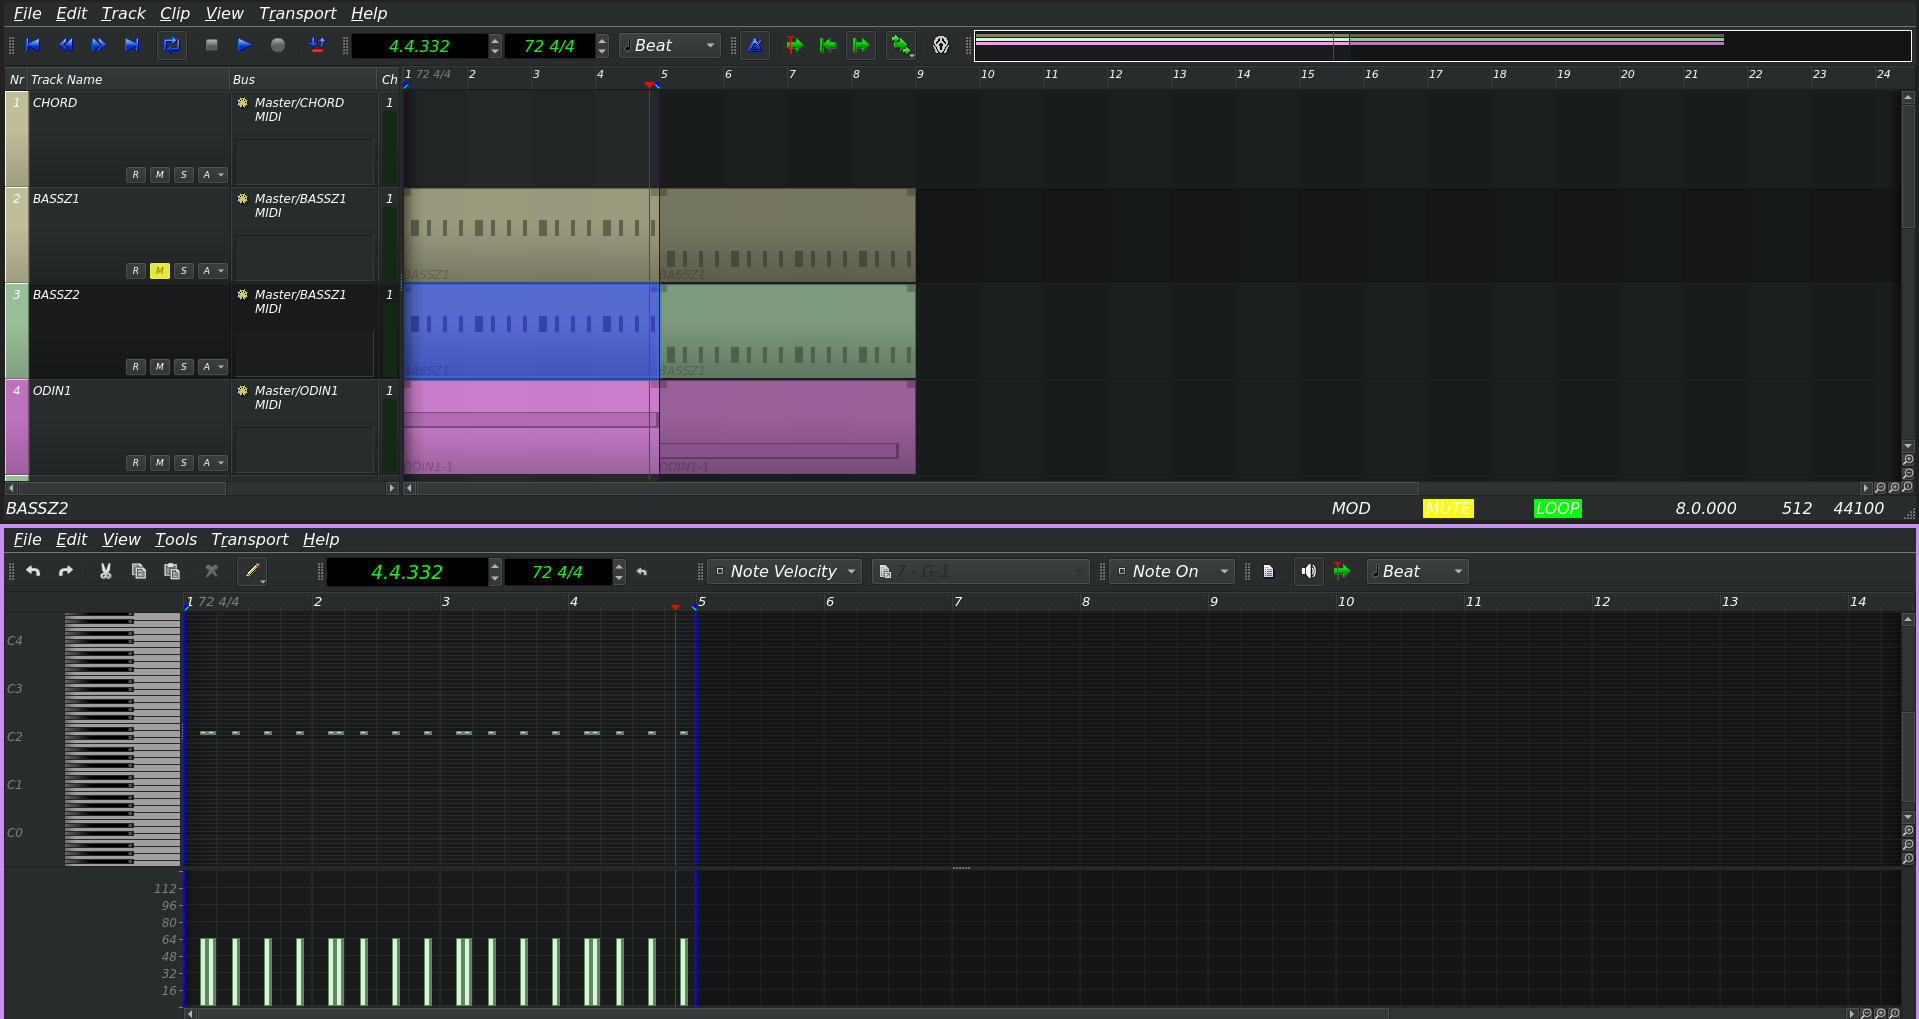The width and height of the screenshot is (1919, 1019).
Task: Open the Note Velocity view dropdown
Action: pos(785,571)
